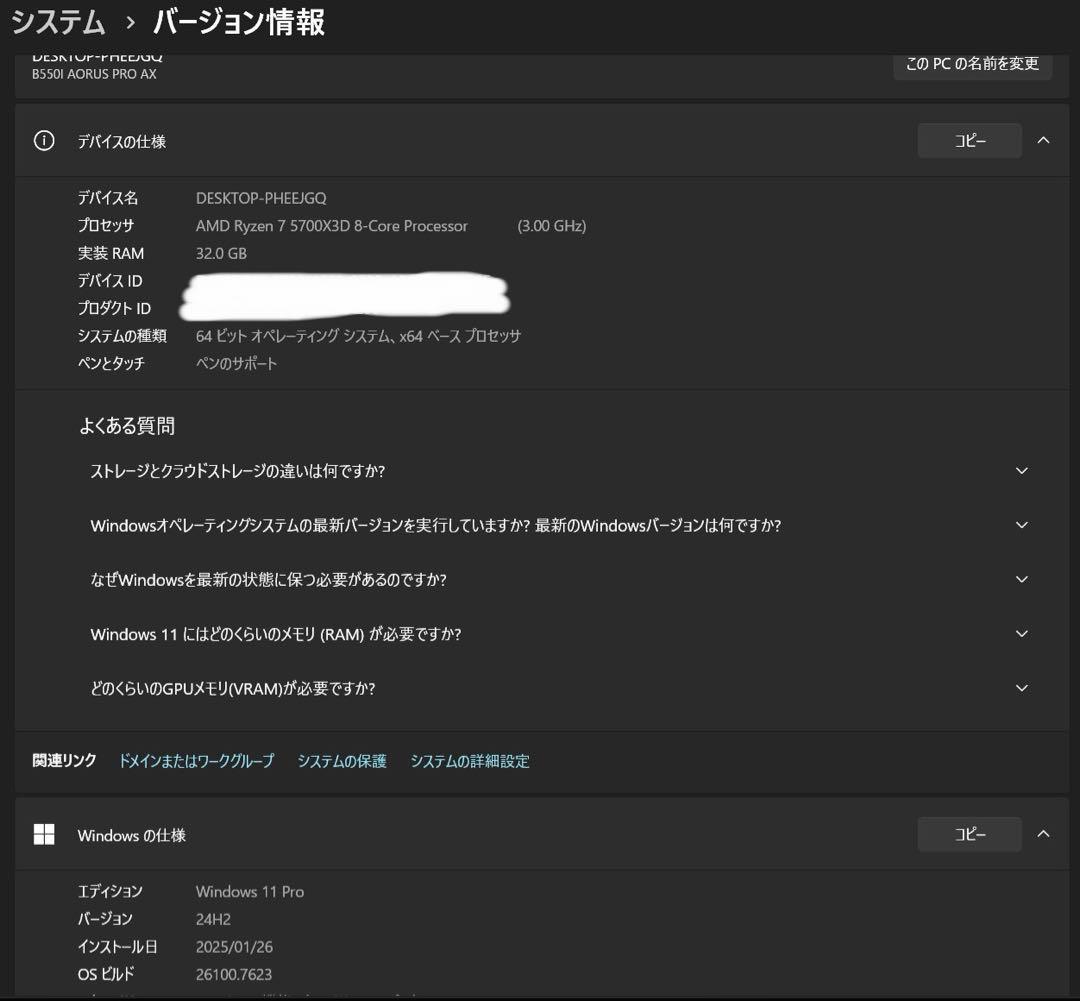
Task: Open the システムの保護 link
Action: (x=341, y=761)
